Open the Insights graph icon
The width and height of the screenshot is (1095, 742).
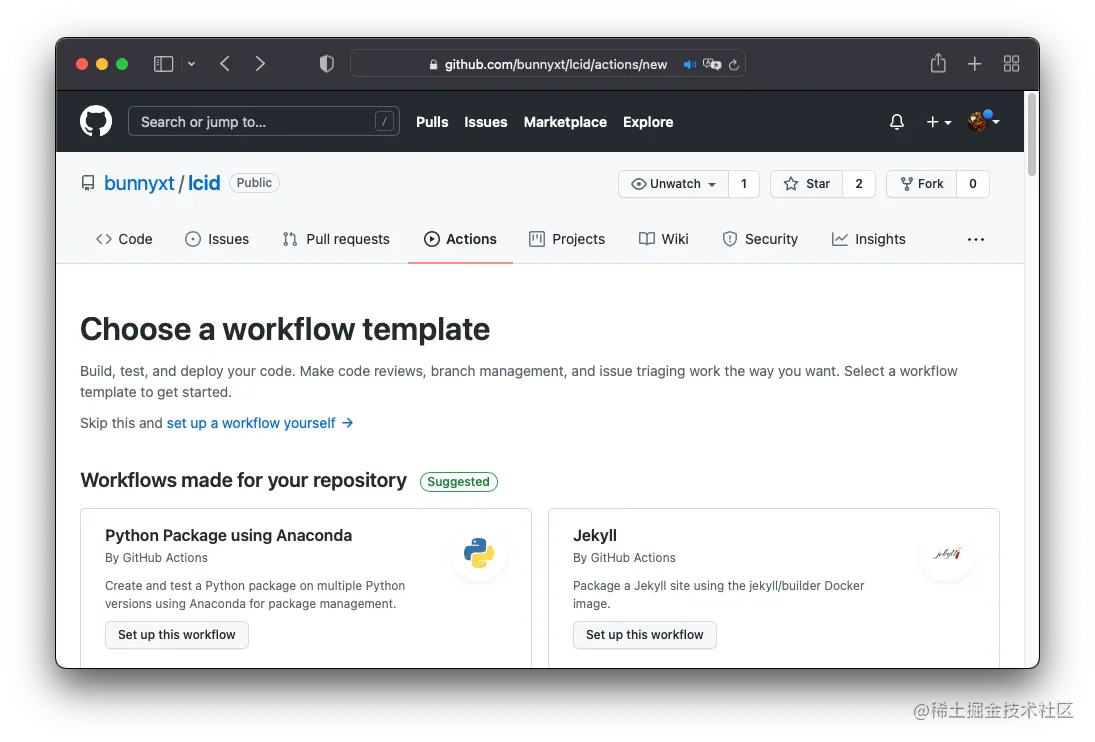(x=839, y=239)
